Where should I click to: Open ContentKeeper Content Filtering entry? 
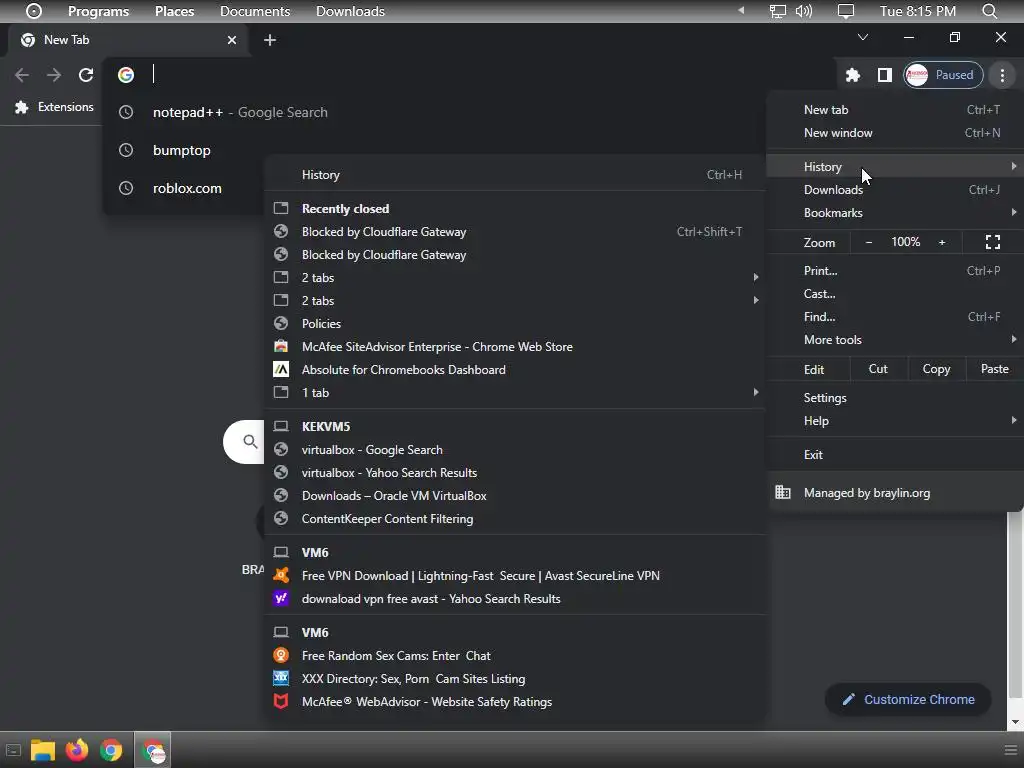515,519
